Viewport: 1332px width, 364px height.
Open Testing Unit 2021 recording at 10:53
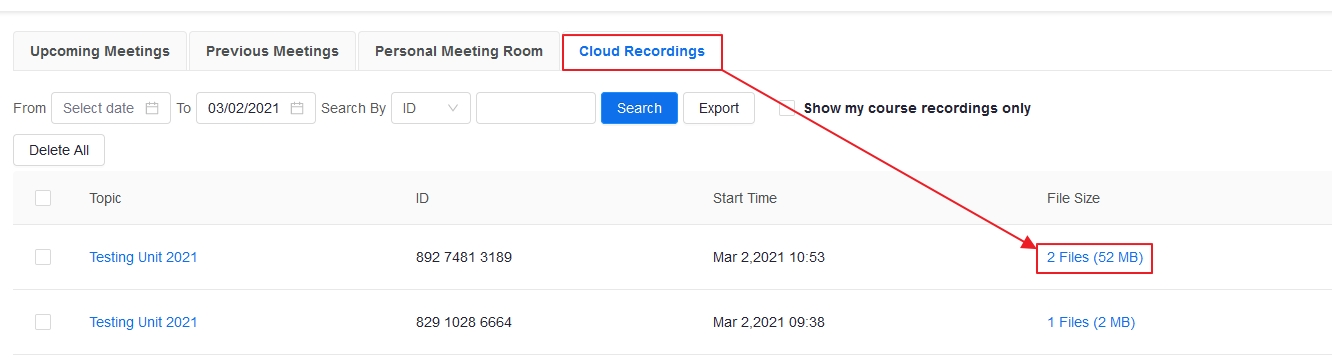click(x=143, y=257)
